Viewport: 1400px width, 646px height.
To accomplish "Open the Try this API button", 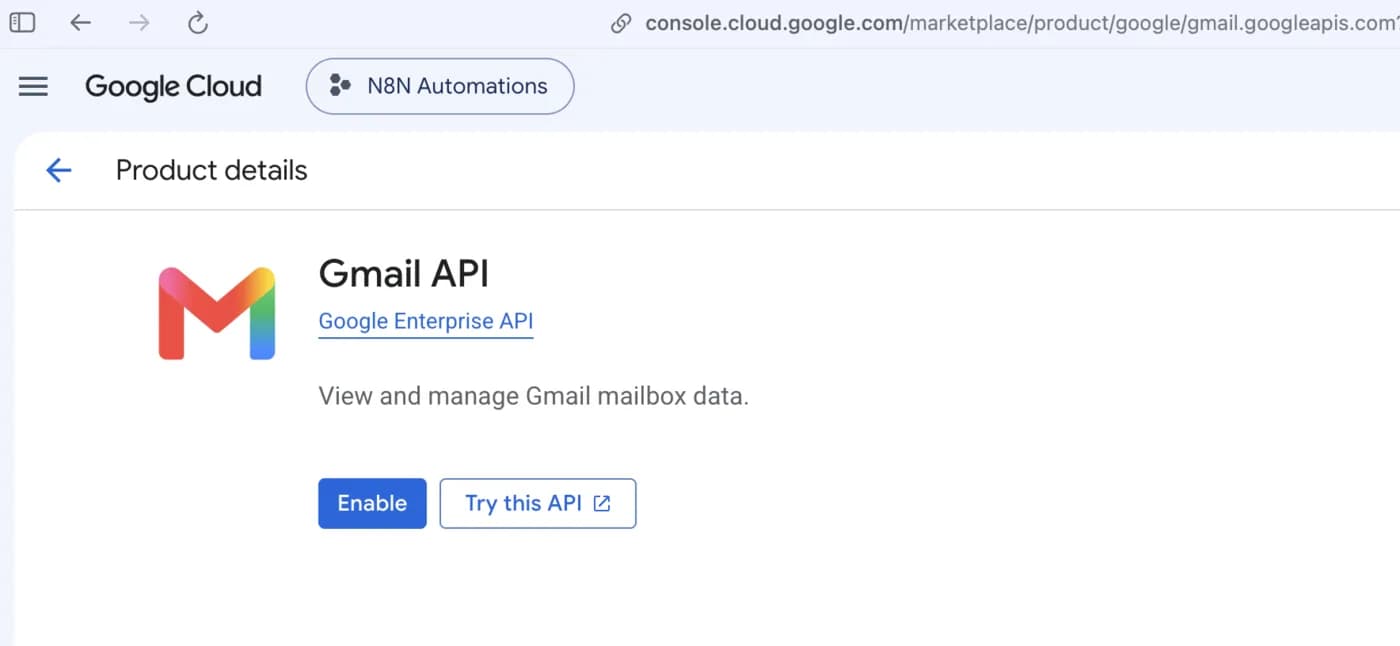I will point(538,503).
